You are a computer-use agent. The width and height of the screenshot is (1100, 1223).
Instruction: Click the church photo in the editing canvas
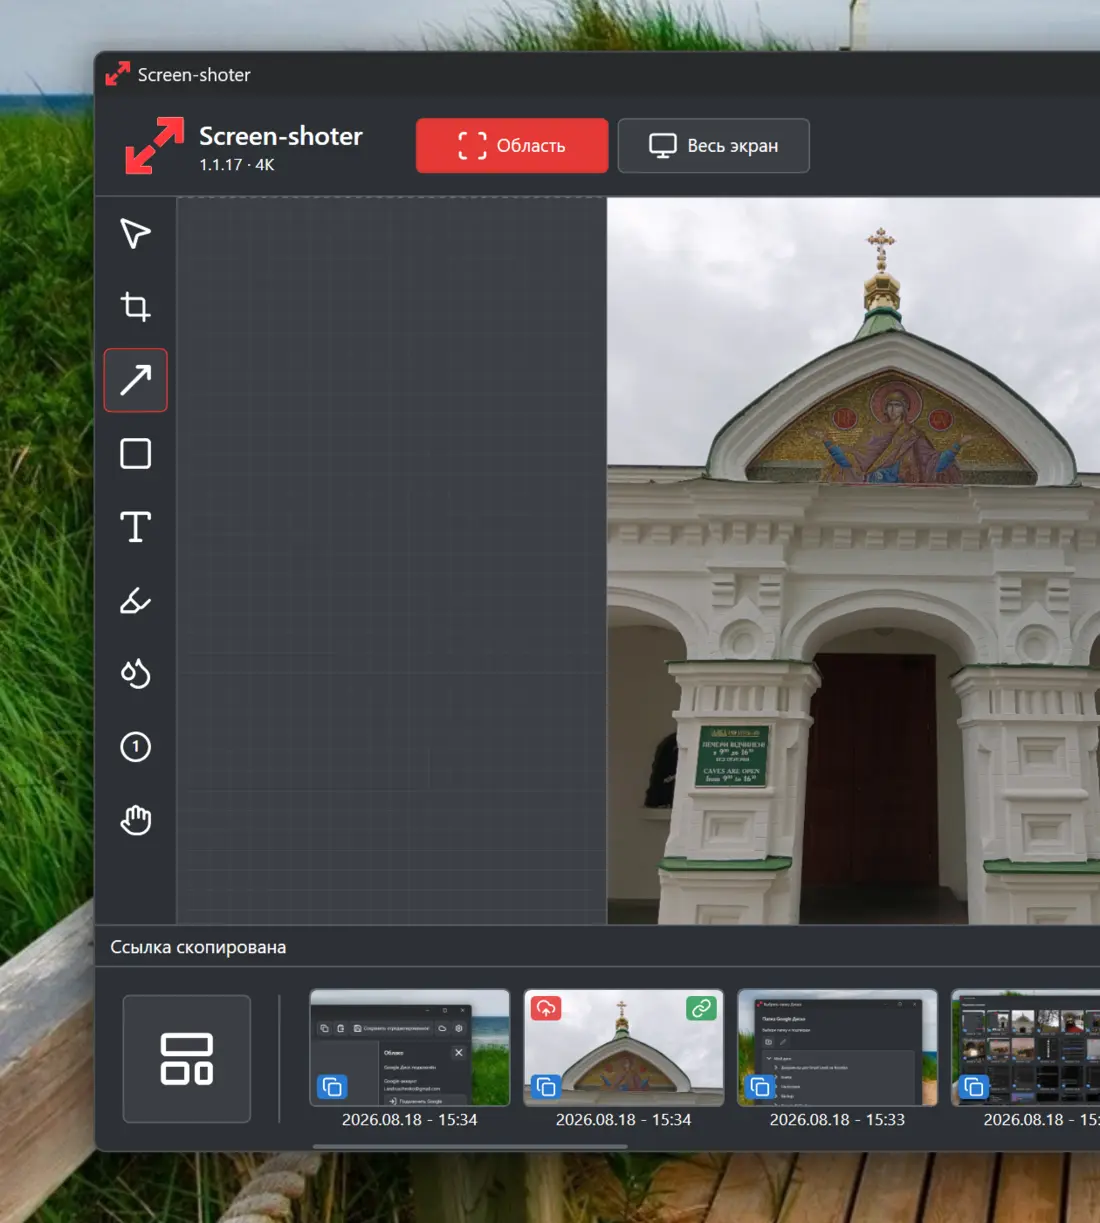pyautogui.click(x=853, y=560)
